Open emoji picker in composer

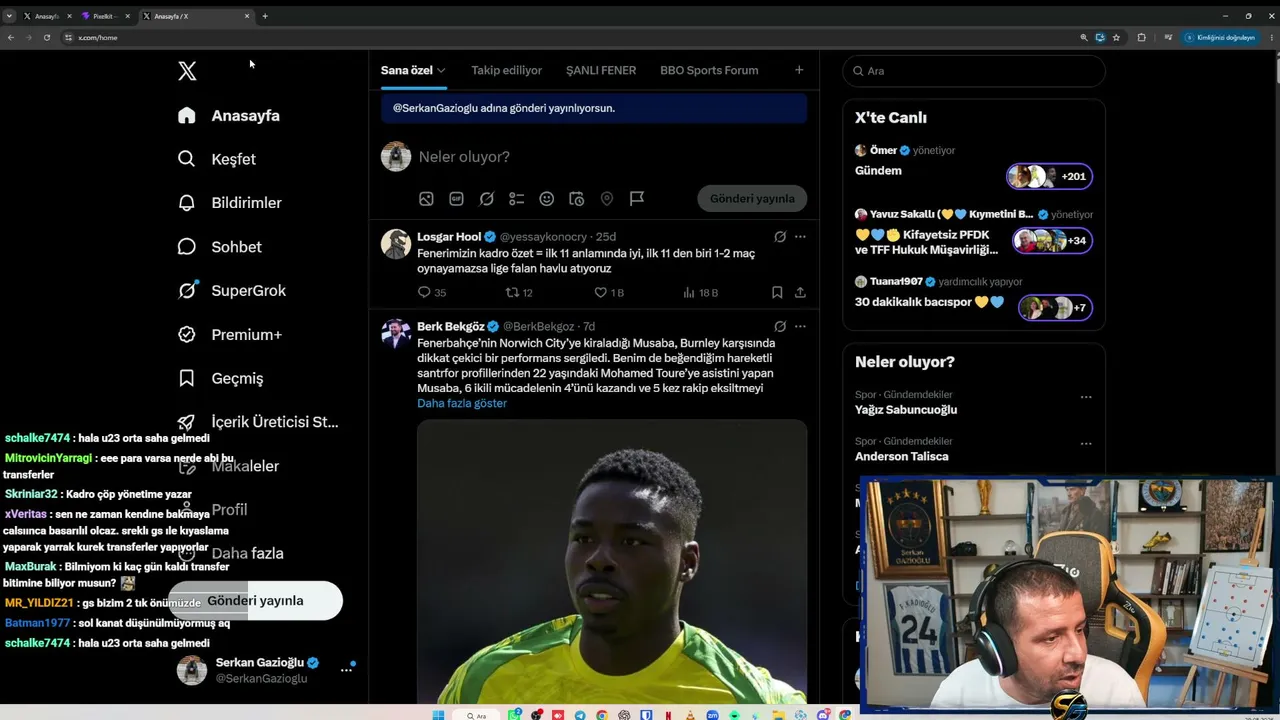547,199
